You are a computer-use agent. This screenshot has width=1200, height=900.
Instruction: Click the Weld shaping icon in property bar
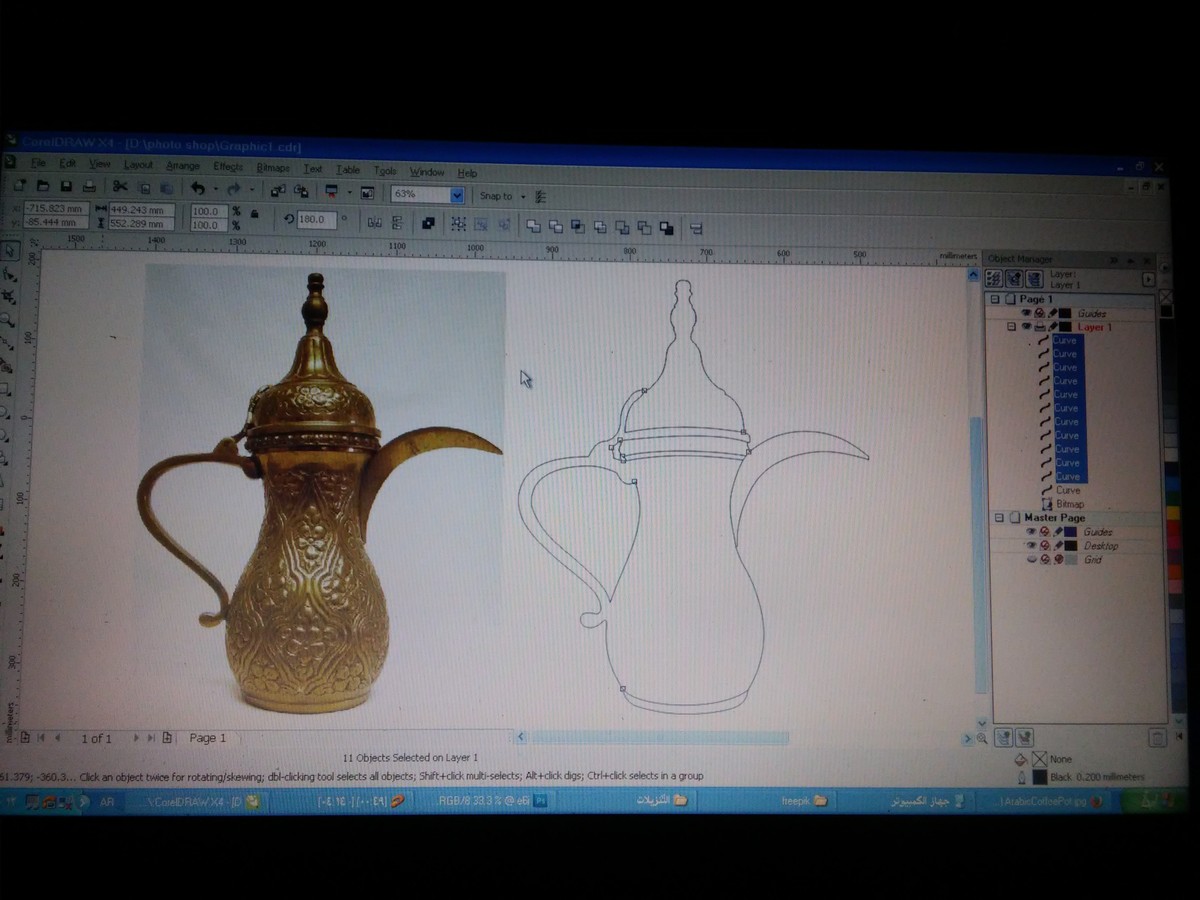(x=533, y=226)
